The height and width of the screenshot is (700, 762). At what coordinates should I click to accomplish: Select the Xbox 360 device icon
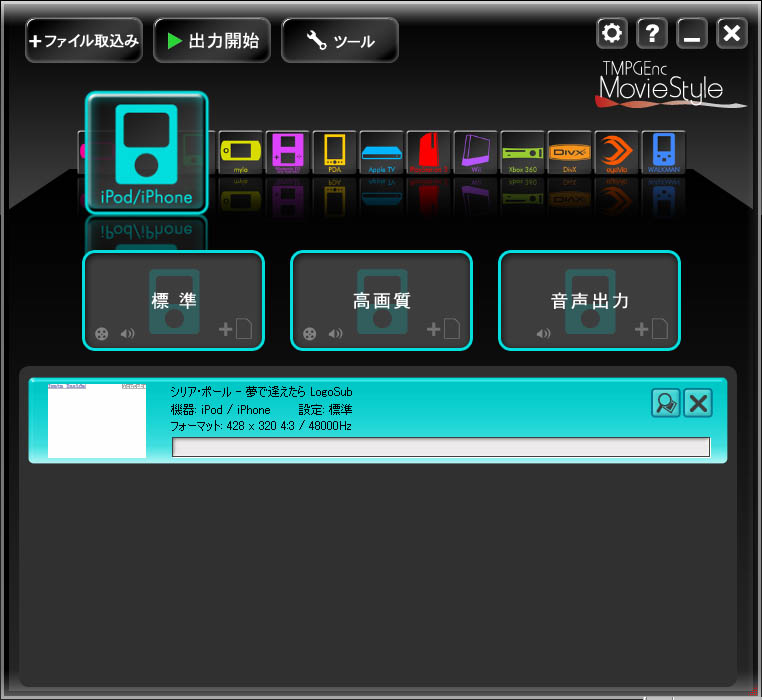[x=522, y=153]
